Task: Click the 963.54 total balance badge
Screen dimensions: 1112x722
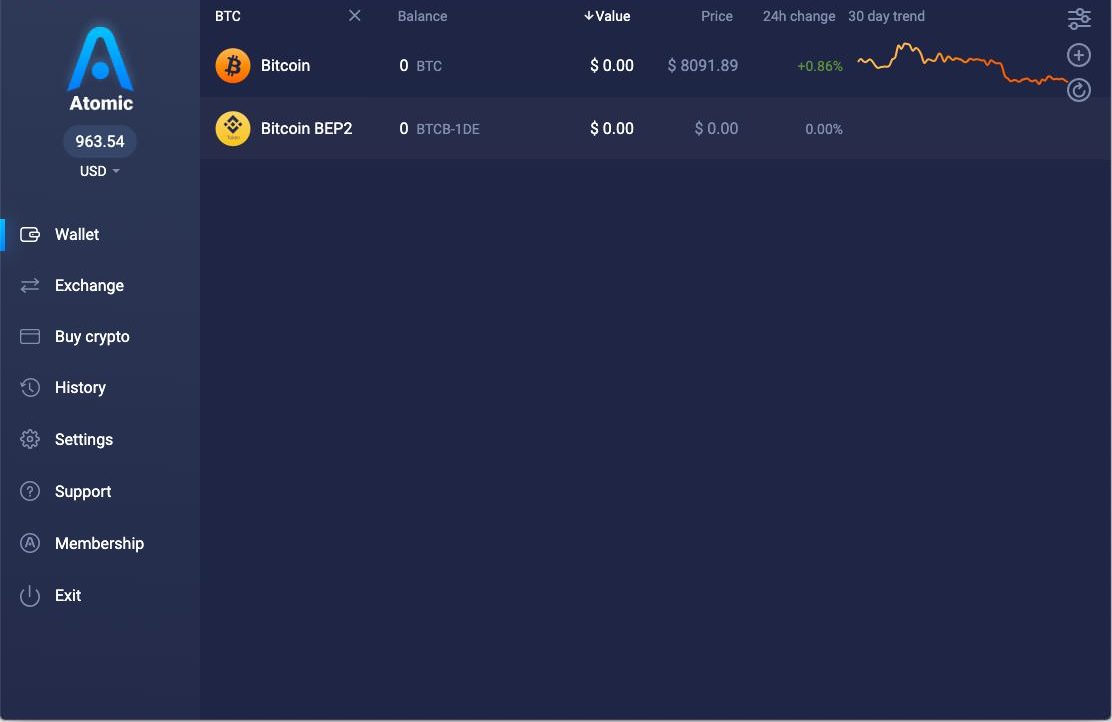Action: pos(100,141)
